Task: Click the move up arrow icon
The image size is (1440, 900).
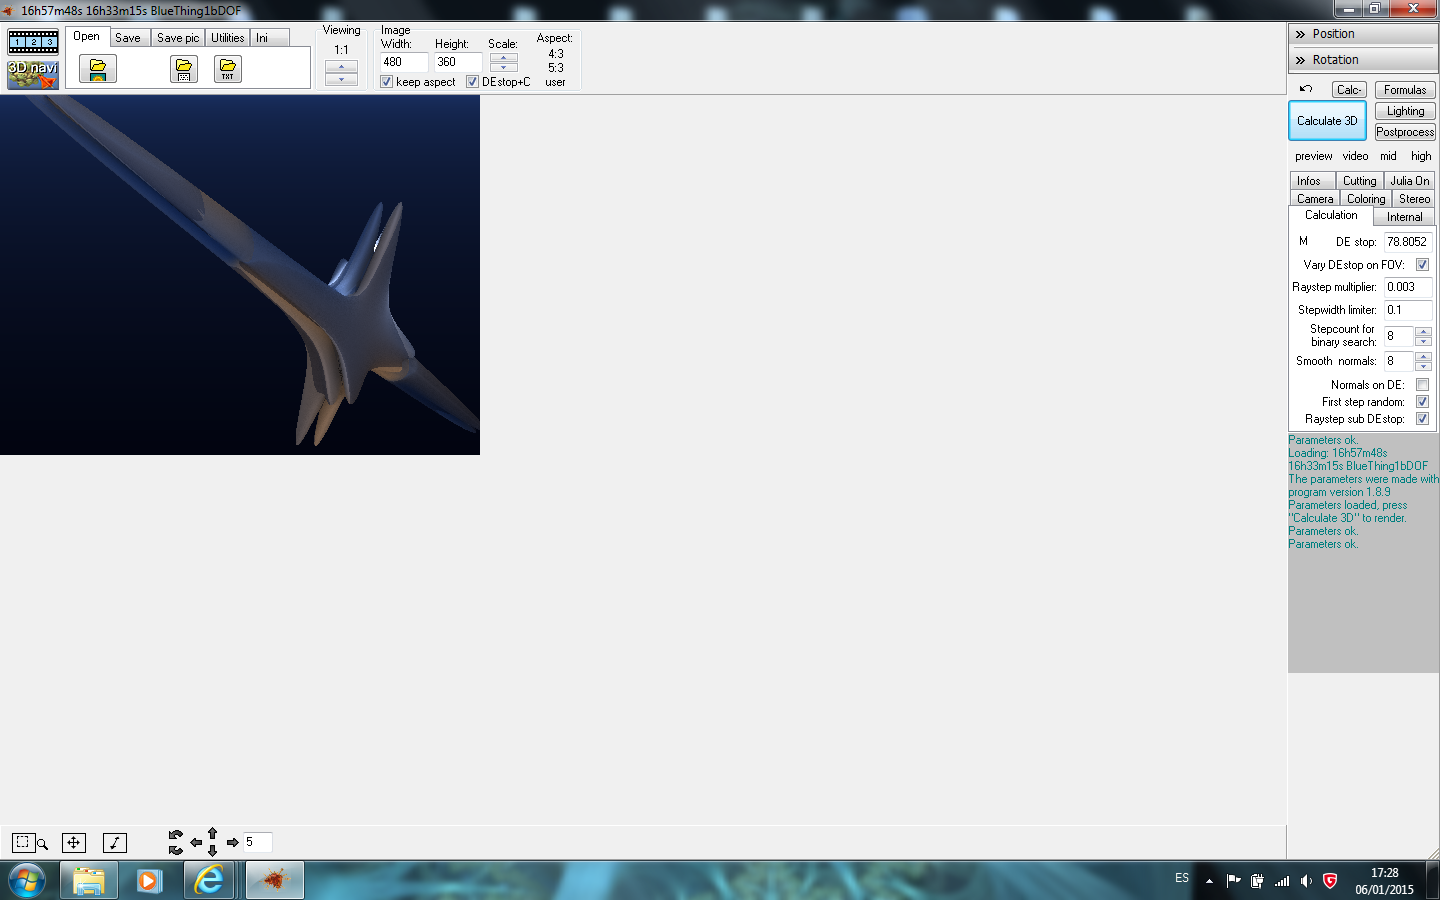Action: tap(212, 833)
